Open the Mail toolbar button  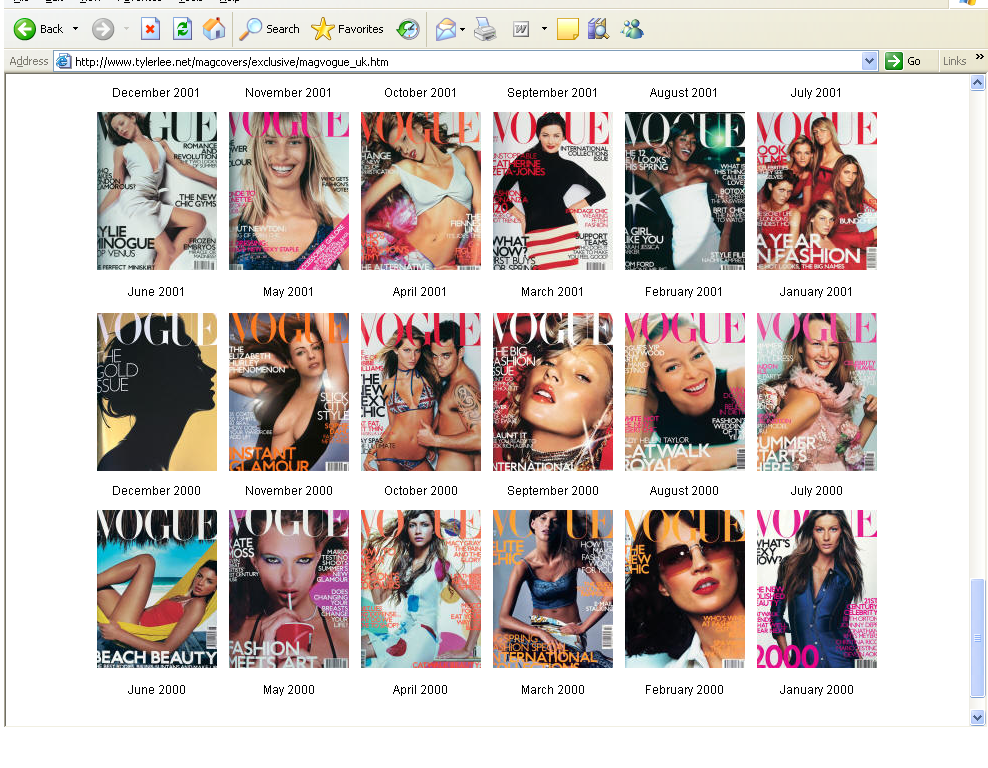(445, 29)
